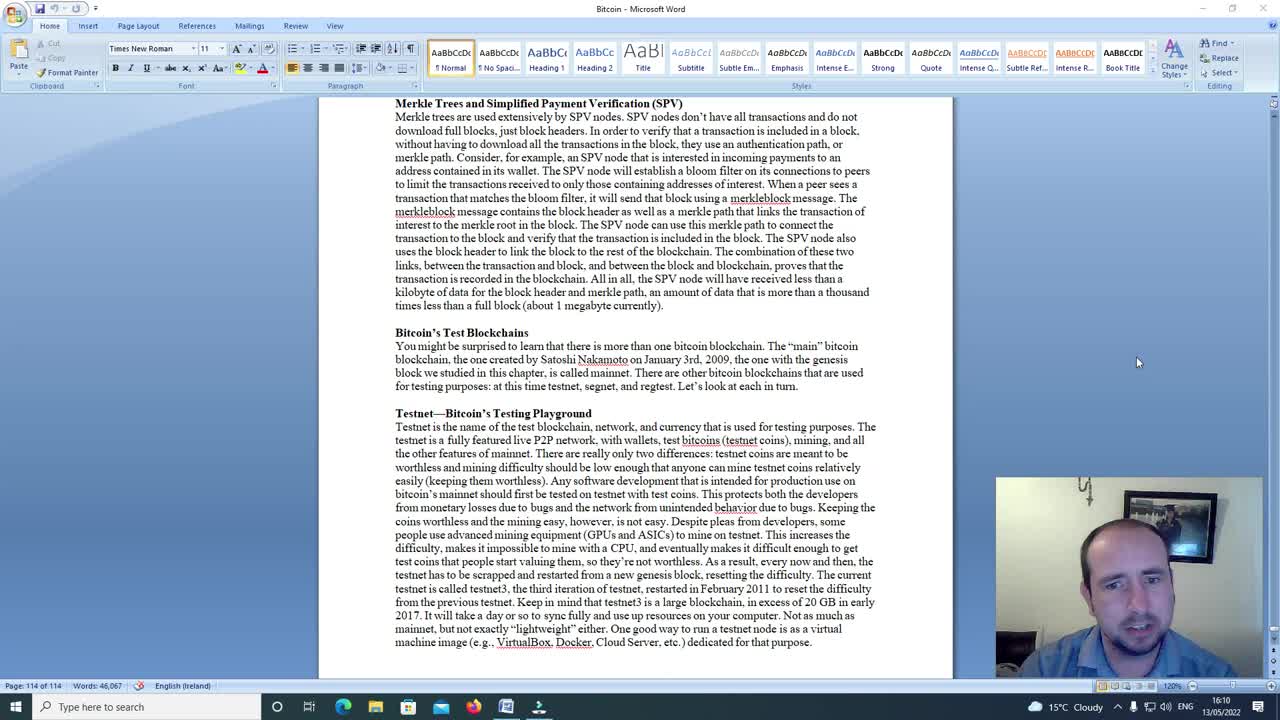Toggle bold formatting
The width and height of the screenshot is (1280, 720).
[115, 68]
